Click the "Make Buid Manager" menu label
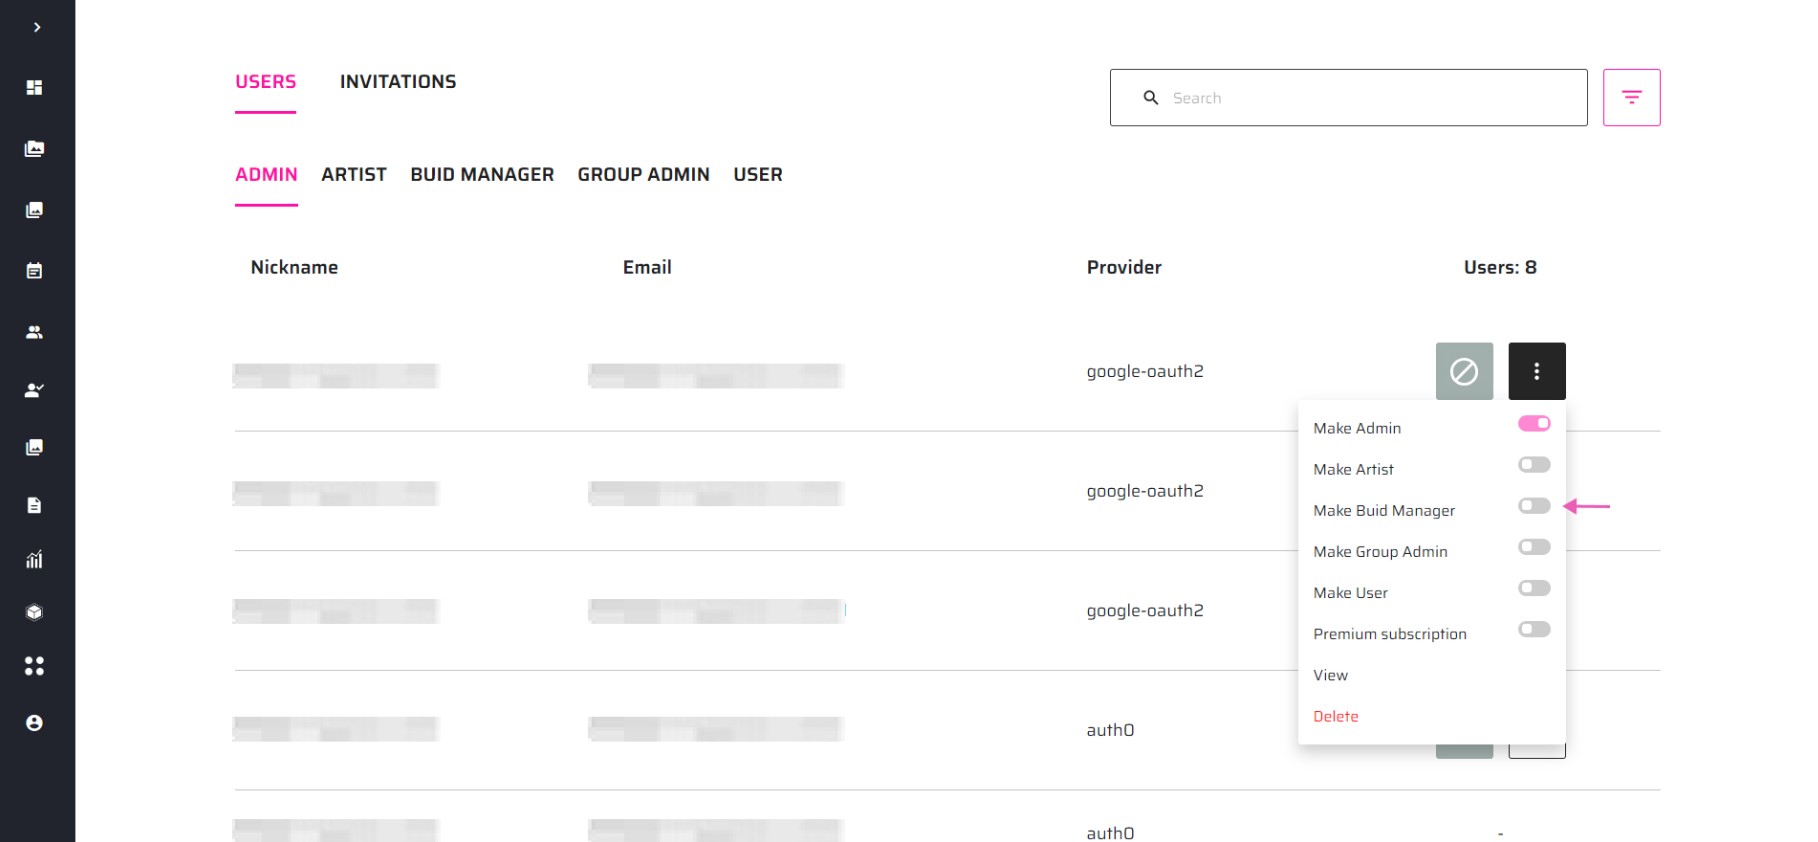 point(1384,510)
